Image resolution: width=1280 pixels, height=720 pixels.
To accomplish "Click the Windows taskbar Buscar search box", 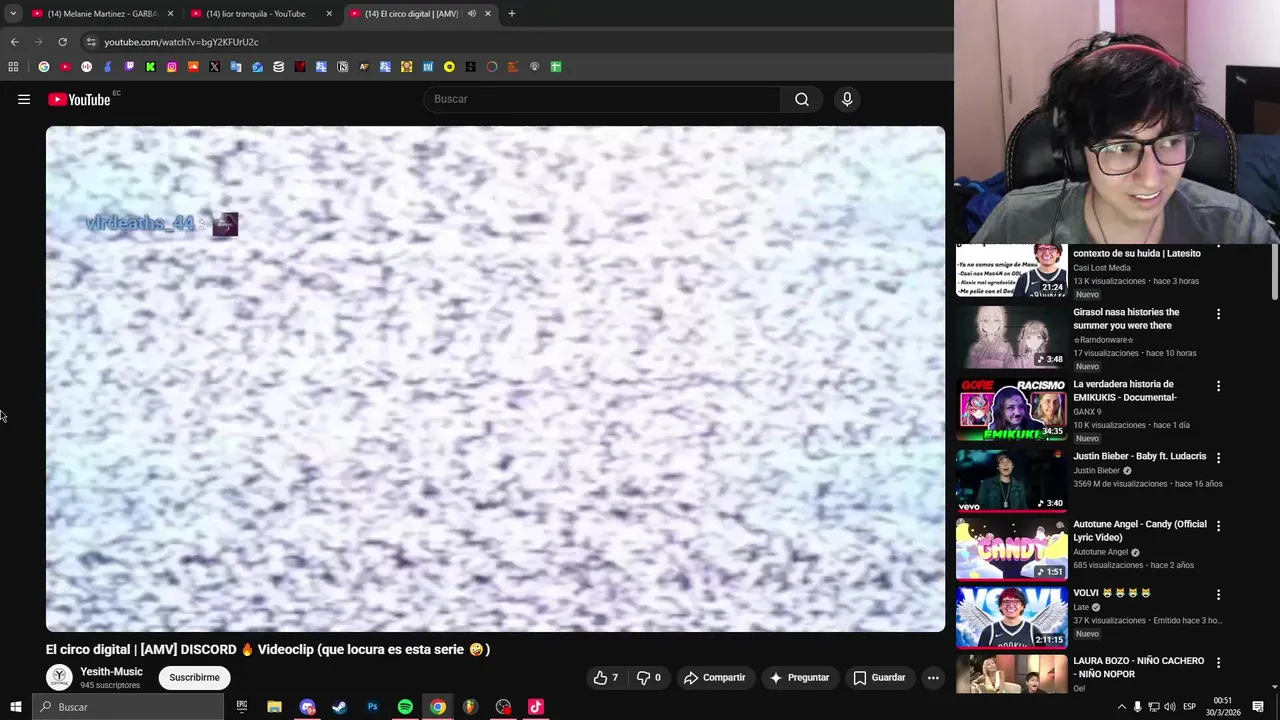I will pyautogui.click(x=128, y=707).
